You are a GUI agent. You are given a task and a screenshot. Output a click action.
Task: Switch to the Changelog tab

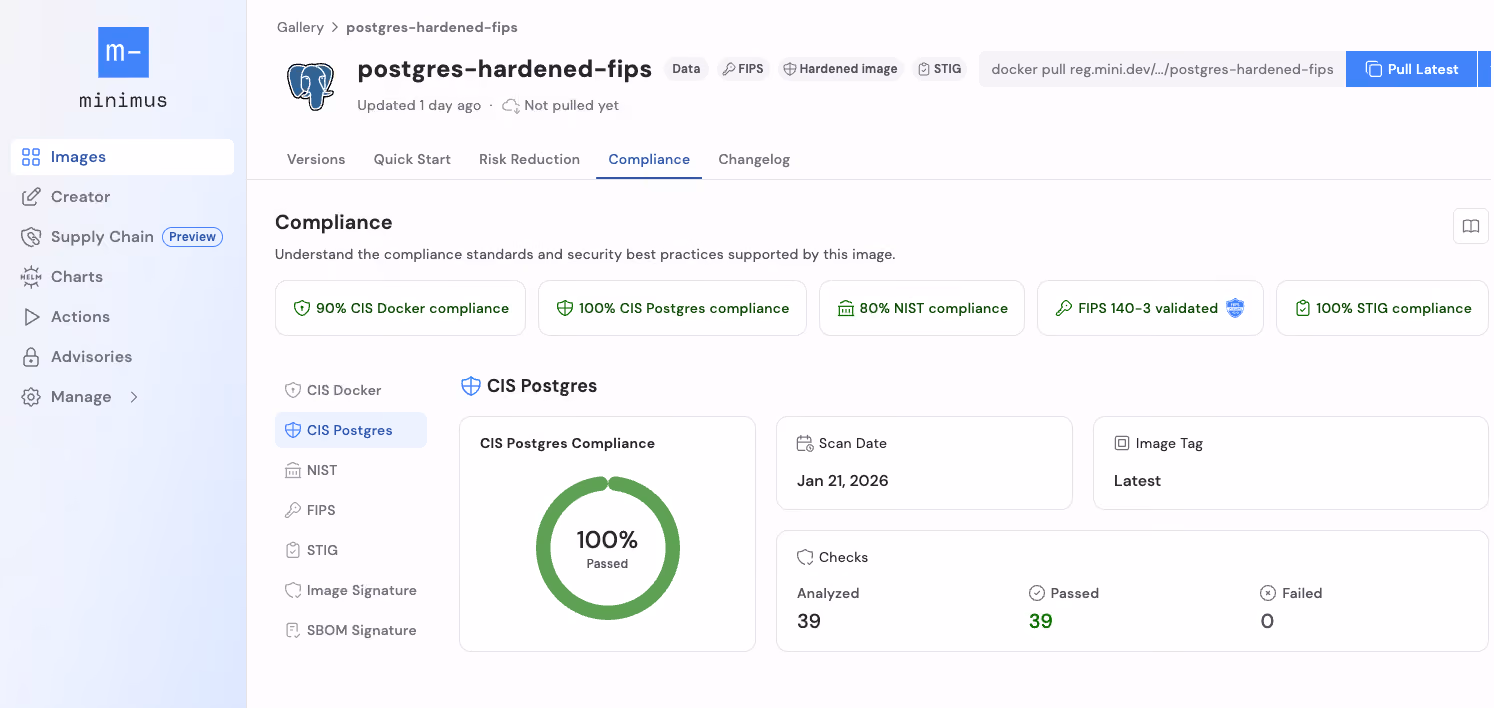coord(754,159)
